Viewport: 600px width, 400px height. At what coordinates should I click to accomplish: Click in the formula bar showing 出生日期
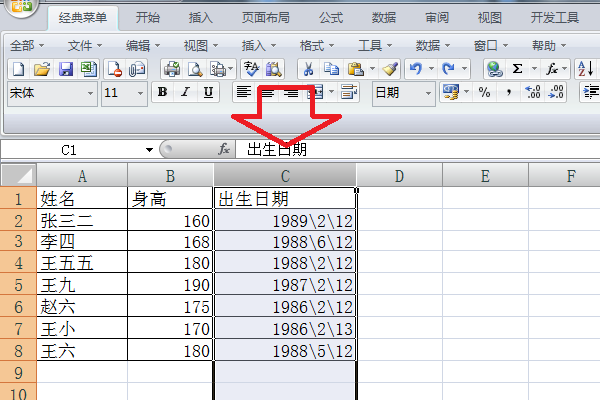(418, 149)
